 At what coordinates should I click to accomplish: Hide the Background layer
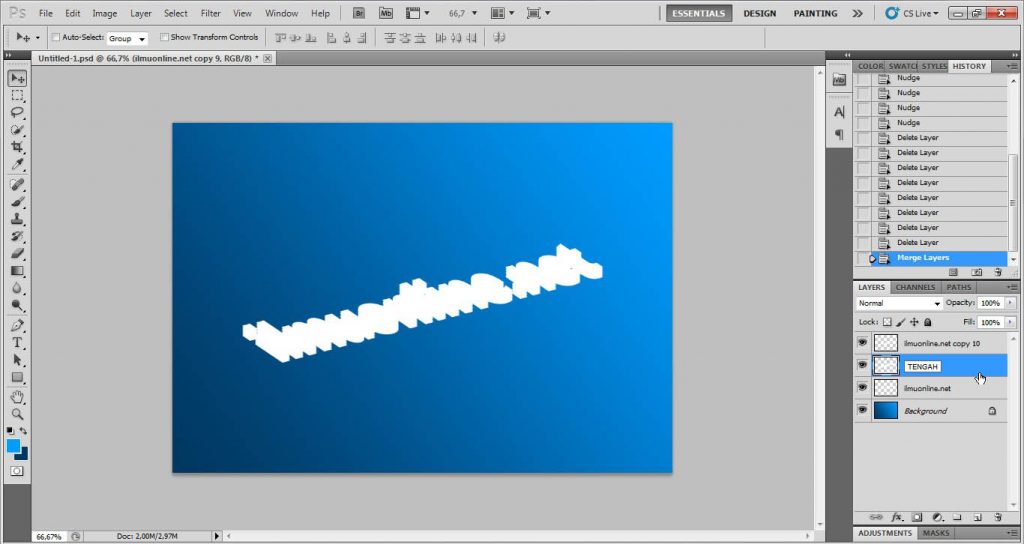862,410
